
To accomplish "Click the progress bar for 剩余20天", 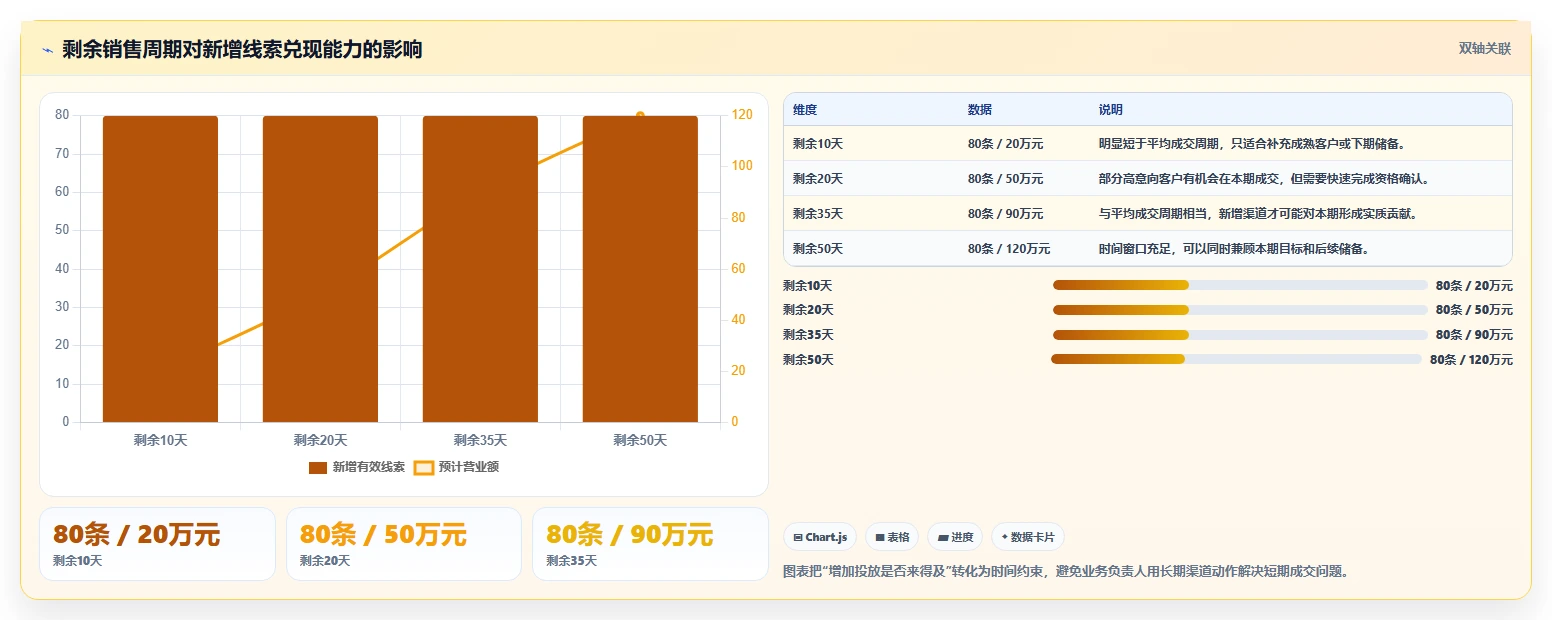I will click(1240, 310).
